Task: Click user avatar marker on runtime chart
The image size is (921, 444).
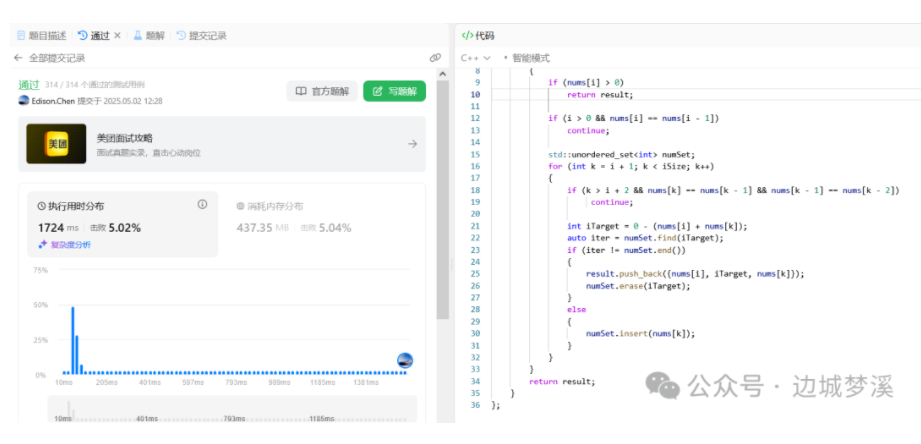Action: pos(405,361)
